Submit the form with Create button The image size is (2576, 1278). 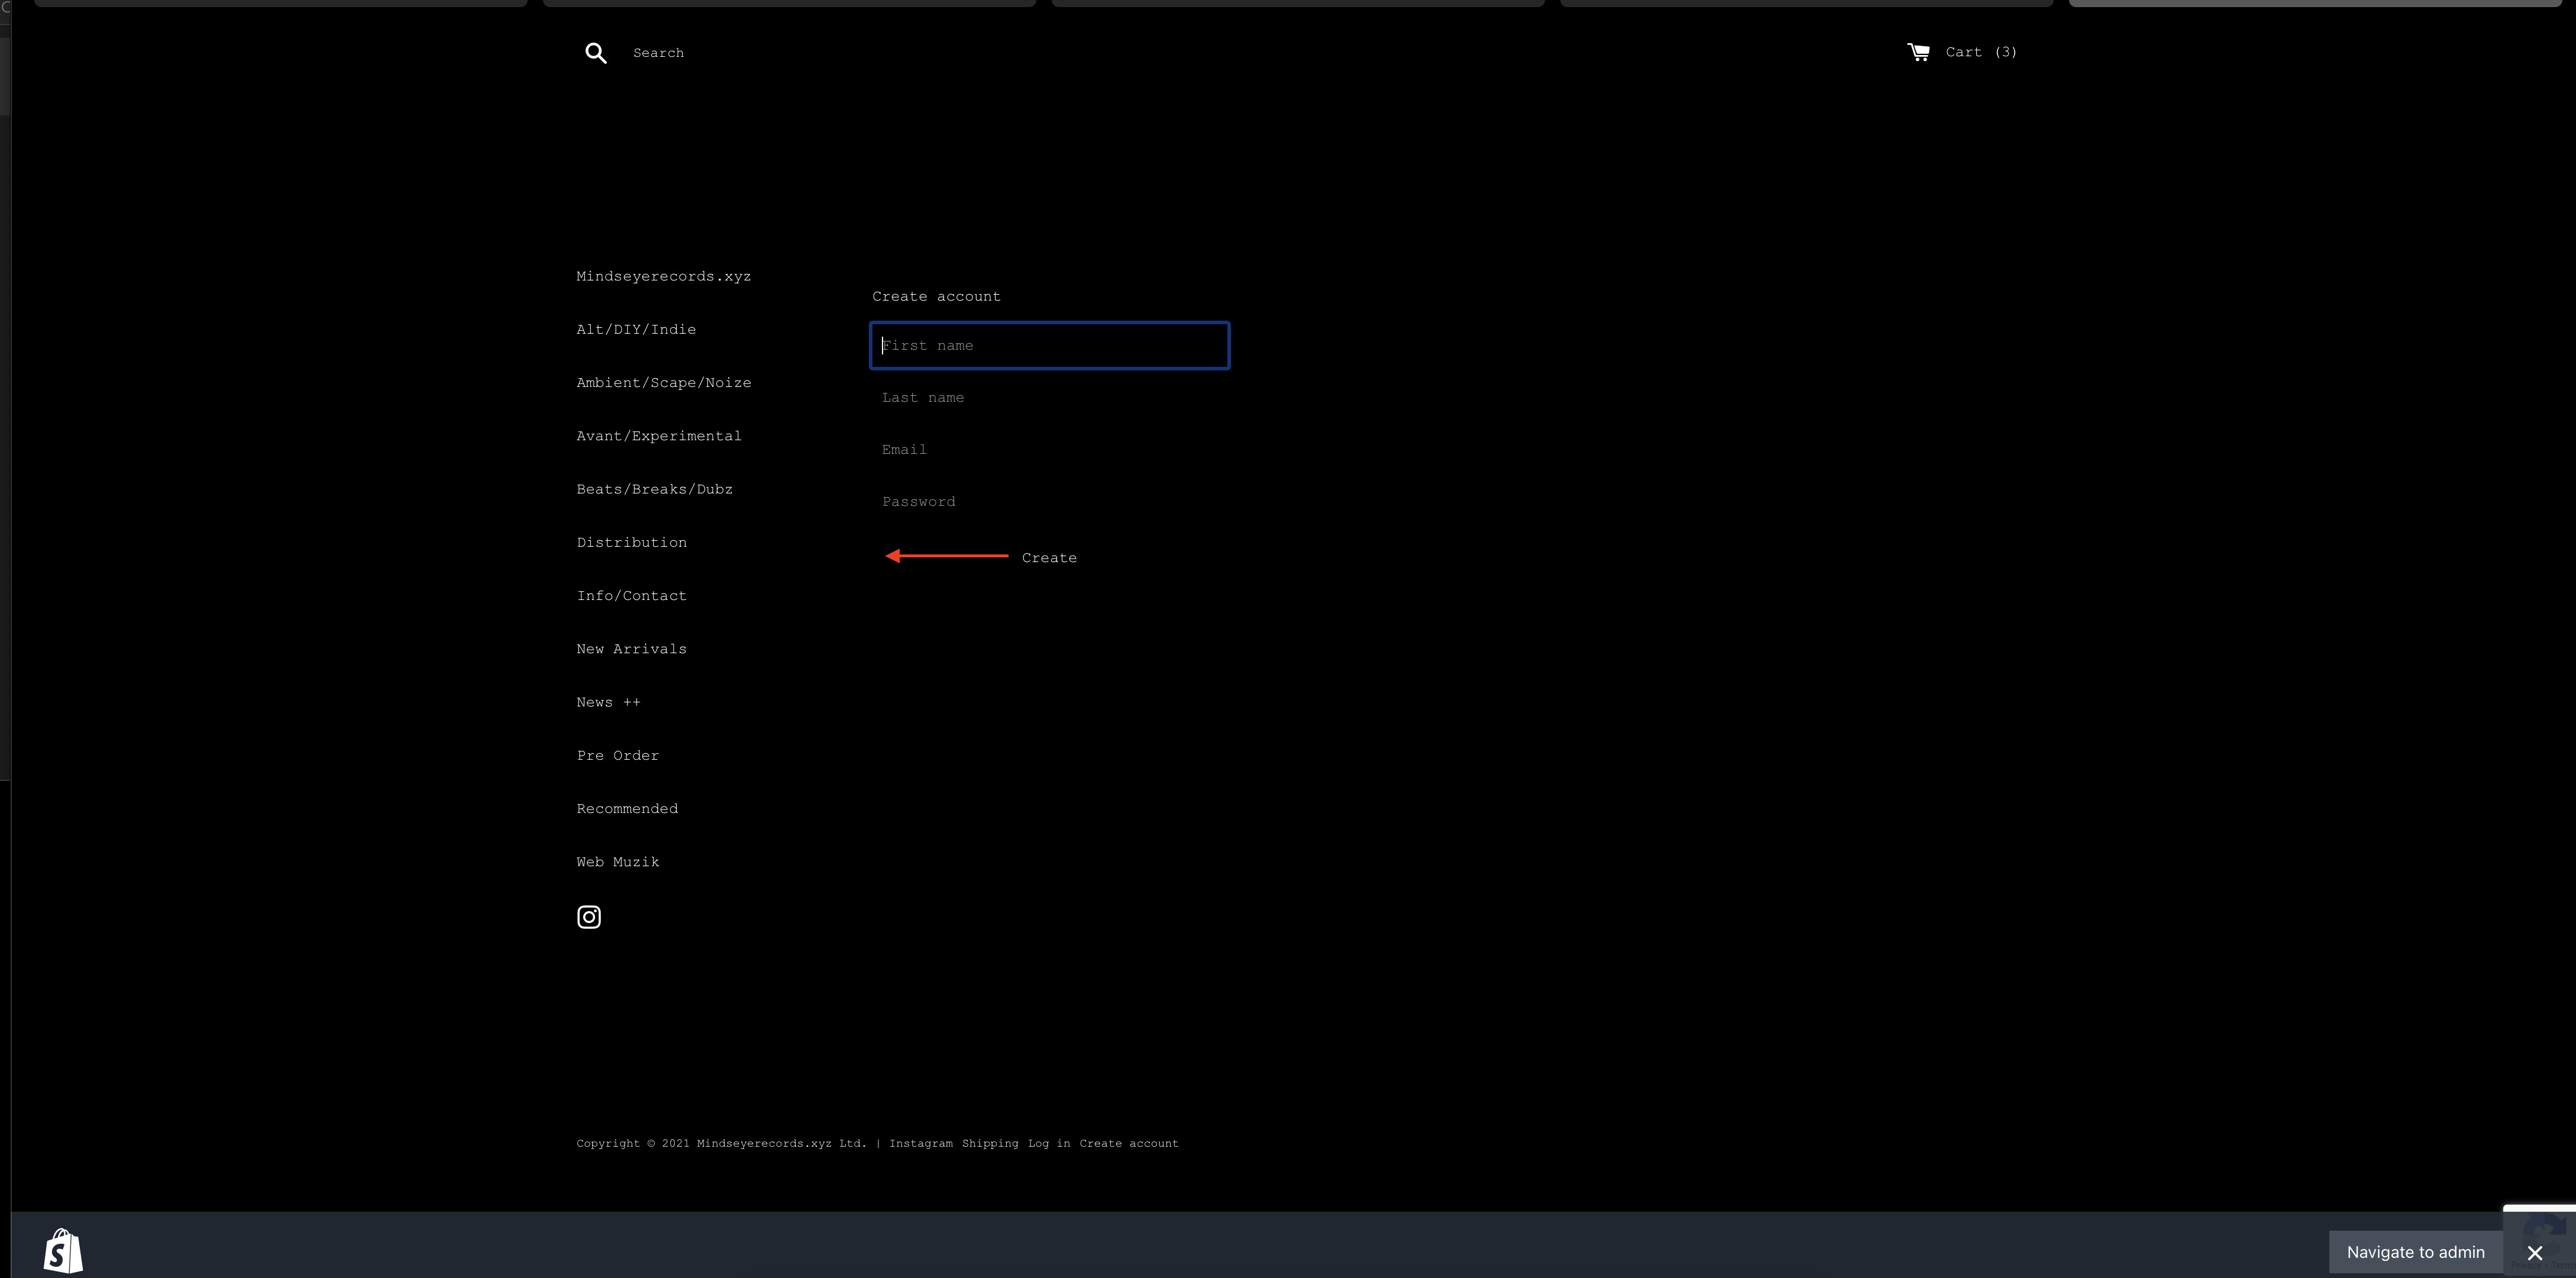1049,558
